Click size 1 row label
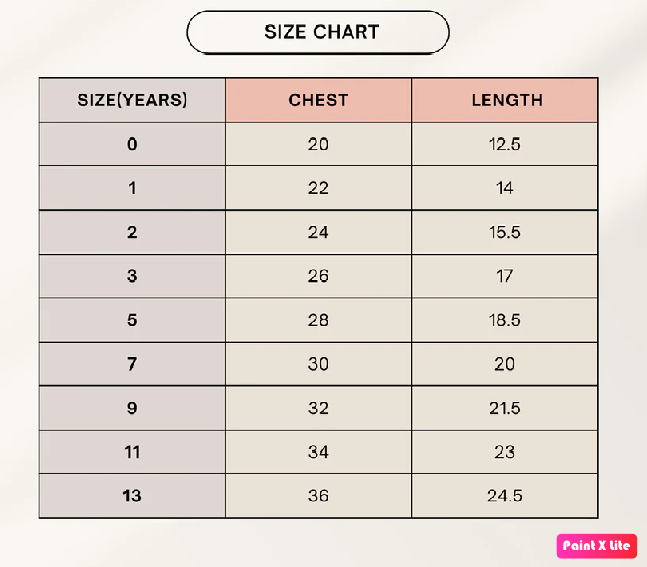647x567 pixels. [x=132, y=188]
